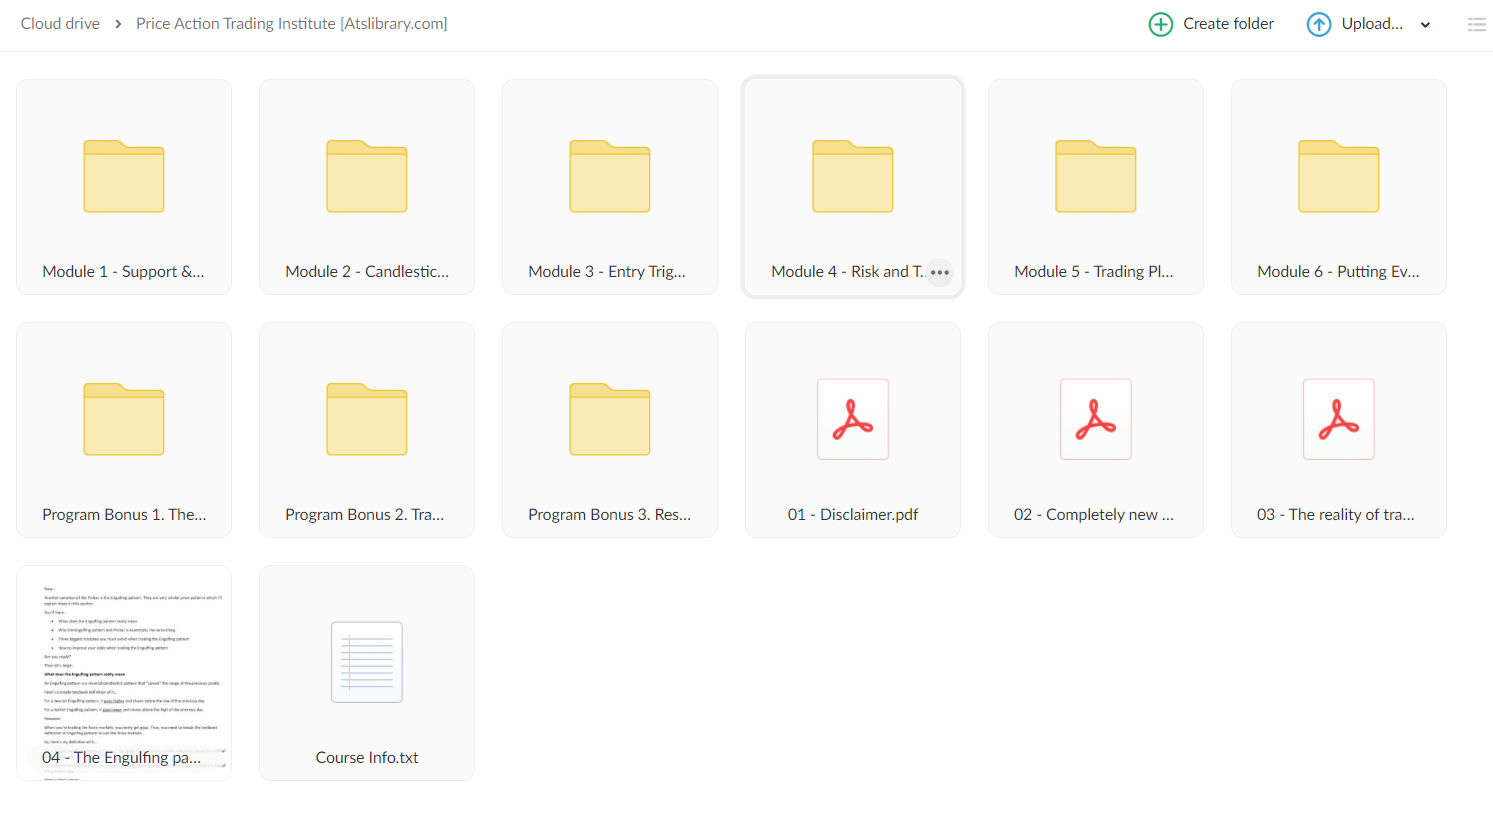Open the 01 - Disclaimer.pdf file icon
This screenshot has width=1493, height=813.
pyautogui.click(x=852, y=420)
